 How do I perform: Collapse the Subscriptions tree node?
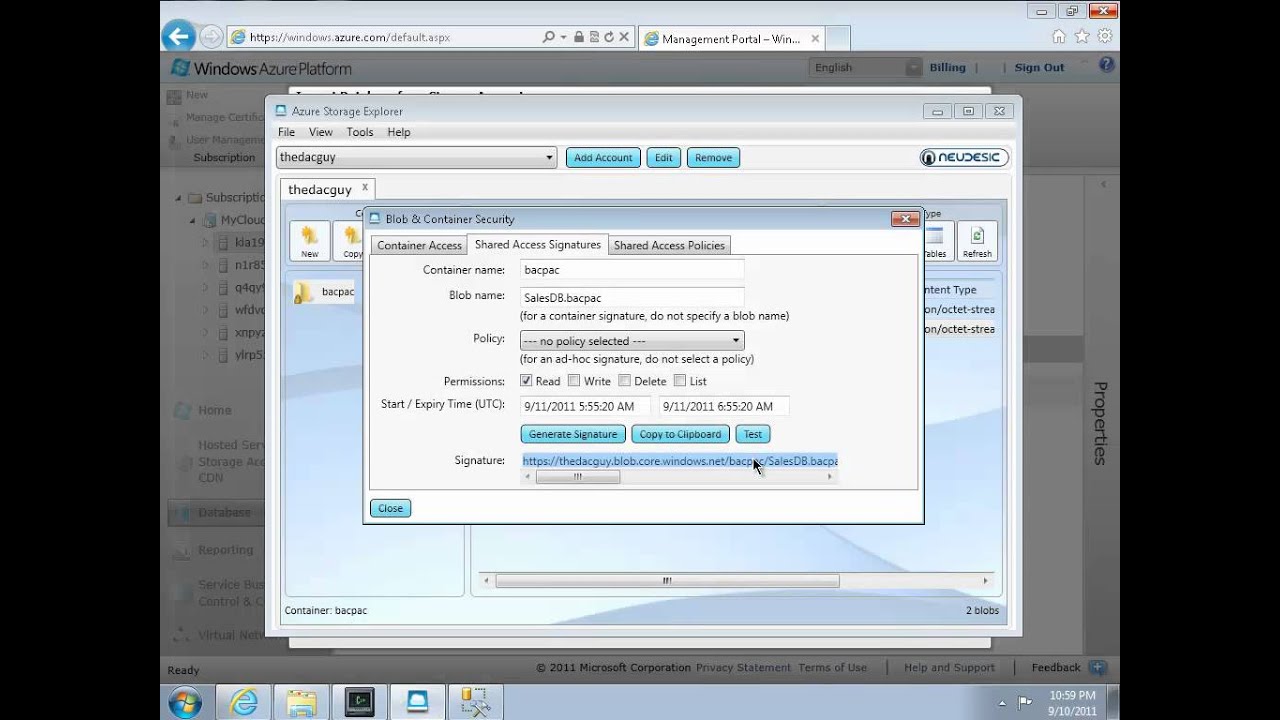click(x=179, y=198)
